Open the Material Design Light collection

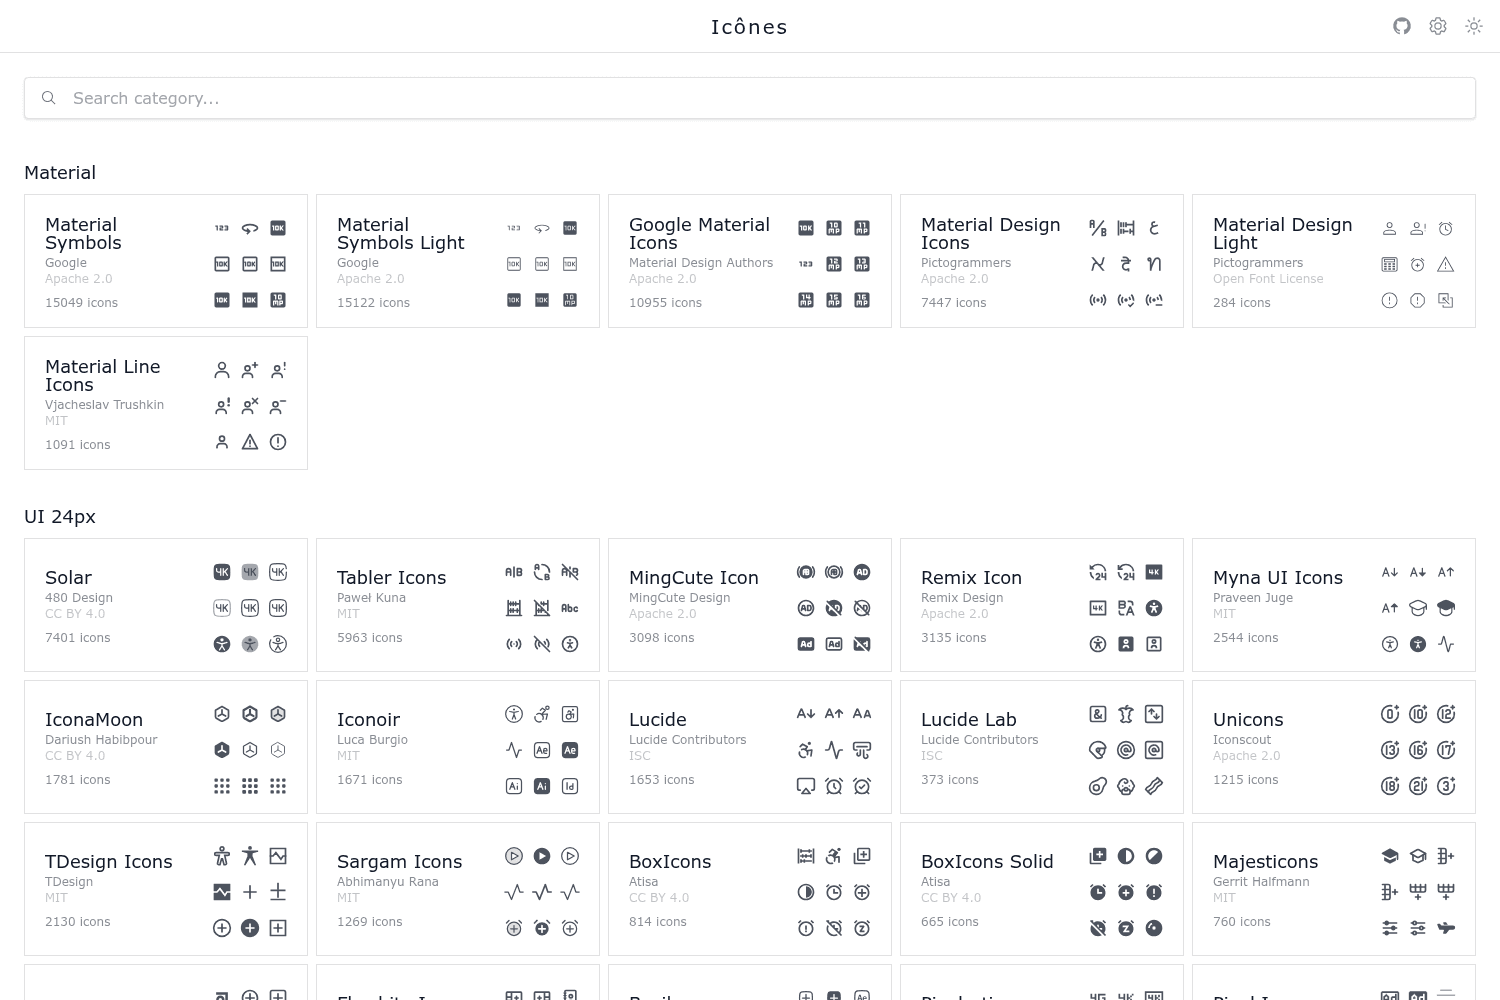click(x=1334, y=261)
